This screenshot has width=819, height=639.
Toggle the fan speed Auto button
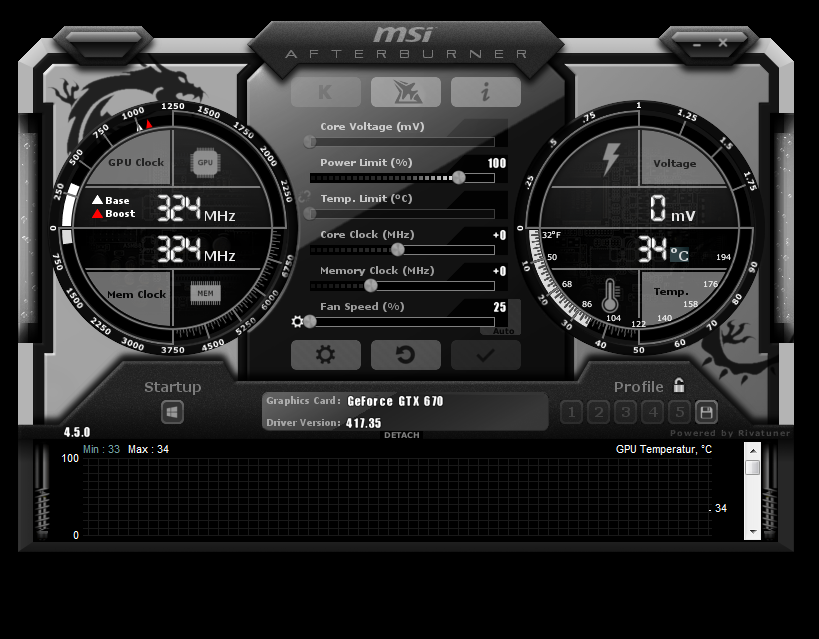point(504,331)
